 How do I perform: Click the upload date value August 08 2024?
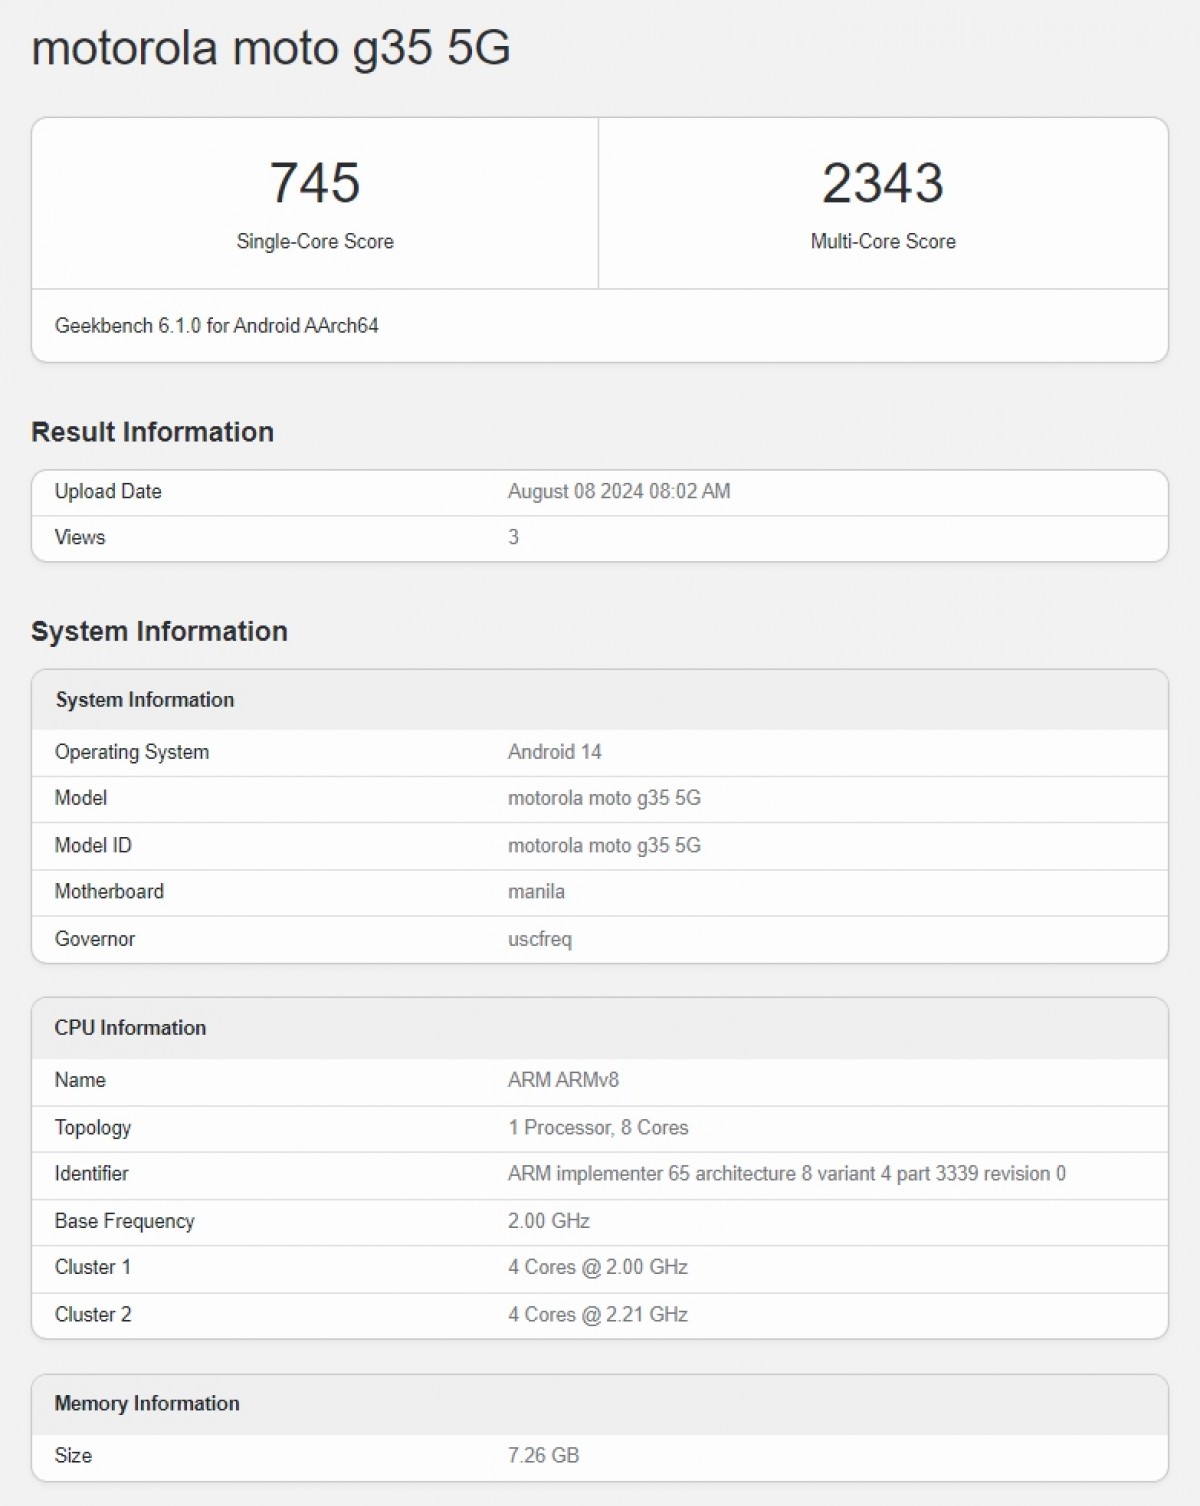(x=618, y=491)
